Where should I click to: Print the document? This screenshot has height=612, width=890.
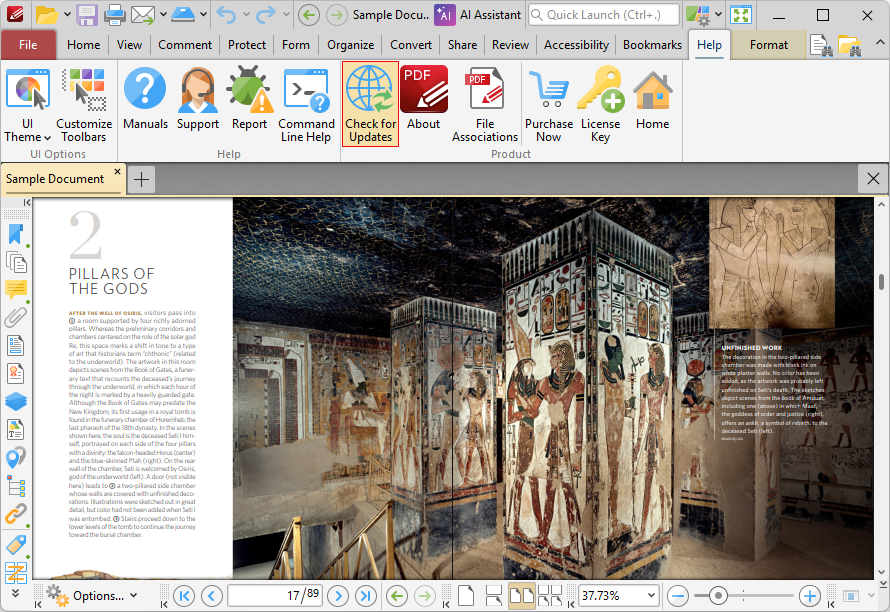pos(115,15)
